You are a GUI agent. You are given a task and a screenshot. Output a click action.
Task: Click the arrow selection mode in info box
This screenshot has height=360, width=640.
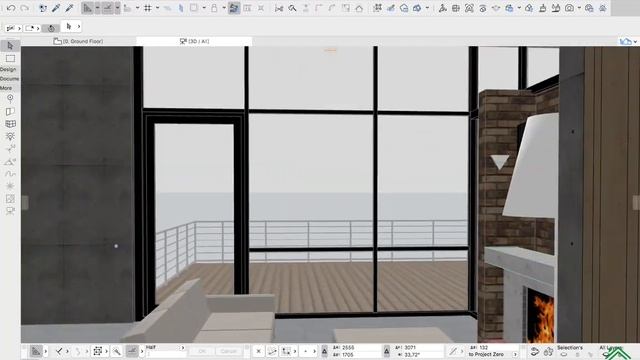69,27
